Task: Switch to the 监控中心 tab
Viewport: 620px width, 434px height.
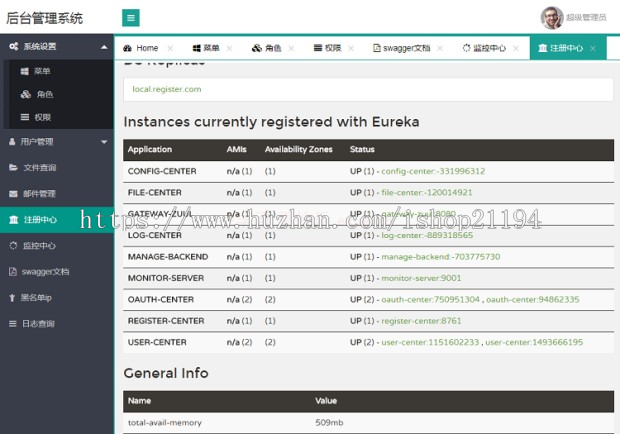Action: coord(489,48)
